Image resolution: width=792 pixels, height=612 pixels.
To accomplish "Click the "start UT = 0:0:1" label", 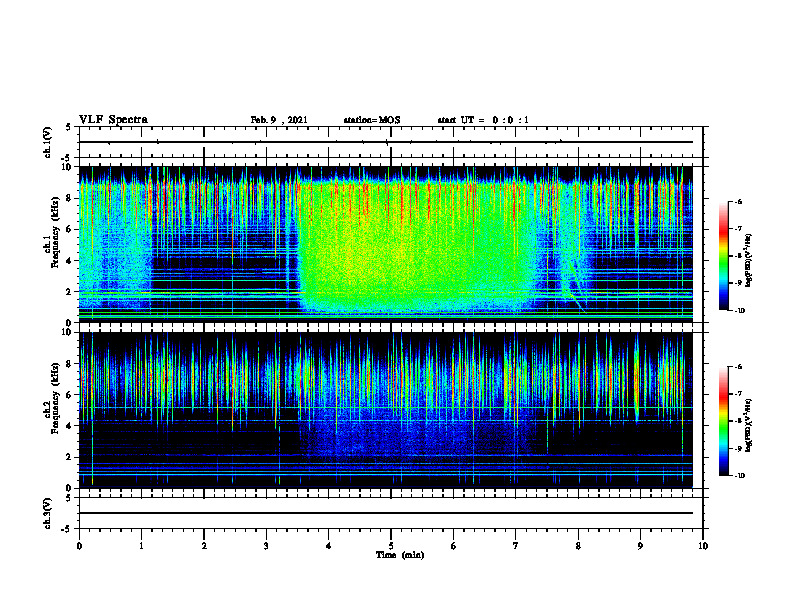I will [483, 120].
